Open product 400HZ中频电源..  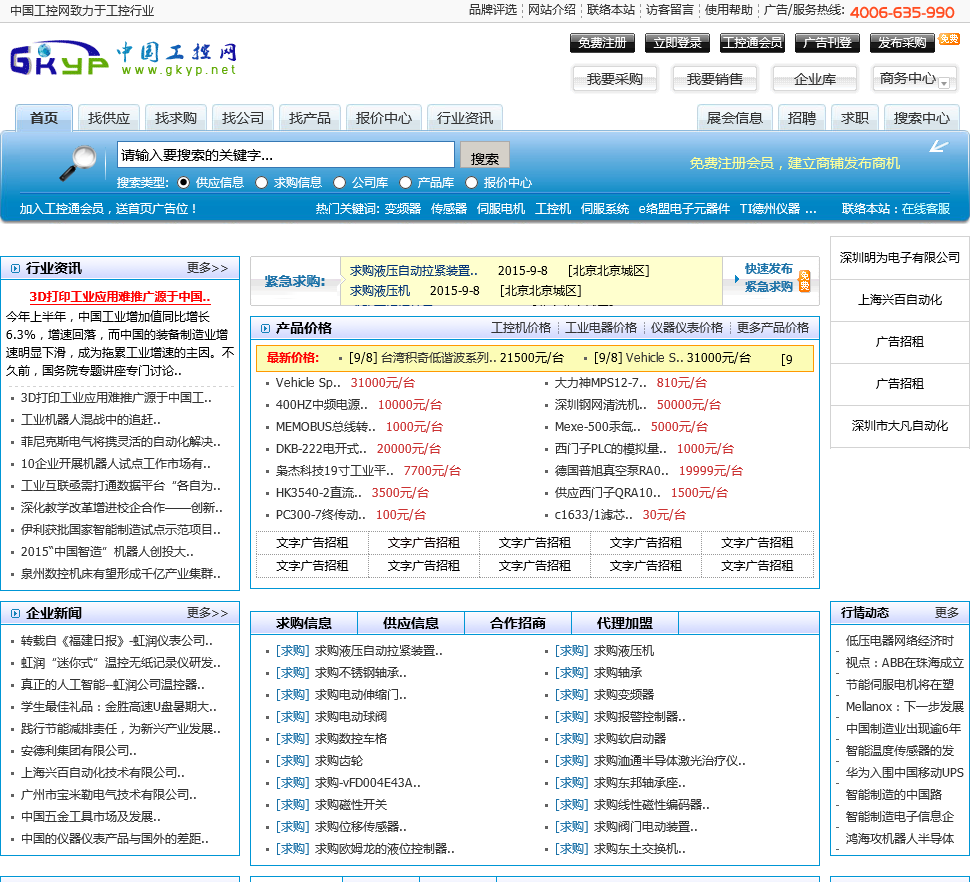pyautogui.click(x=322, y=405)
